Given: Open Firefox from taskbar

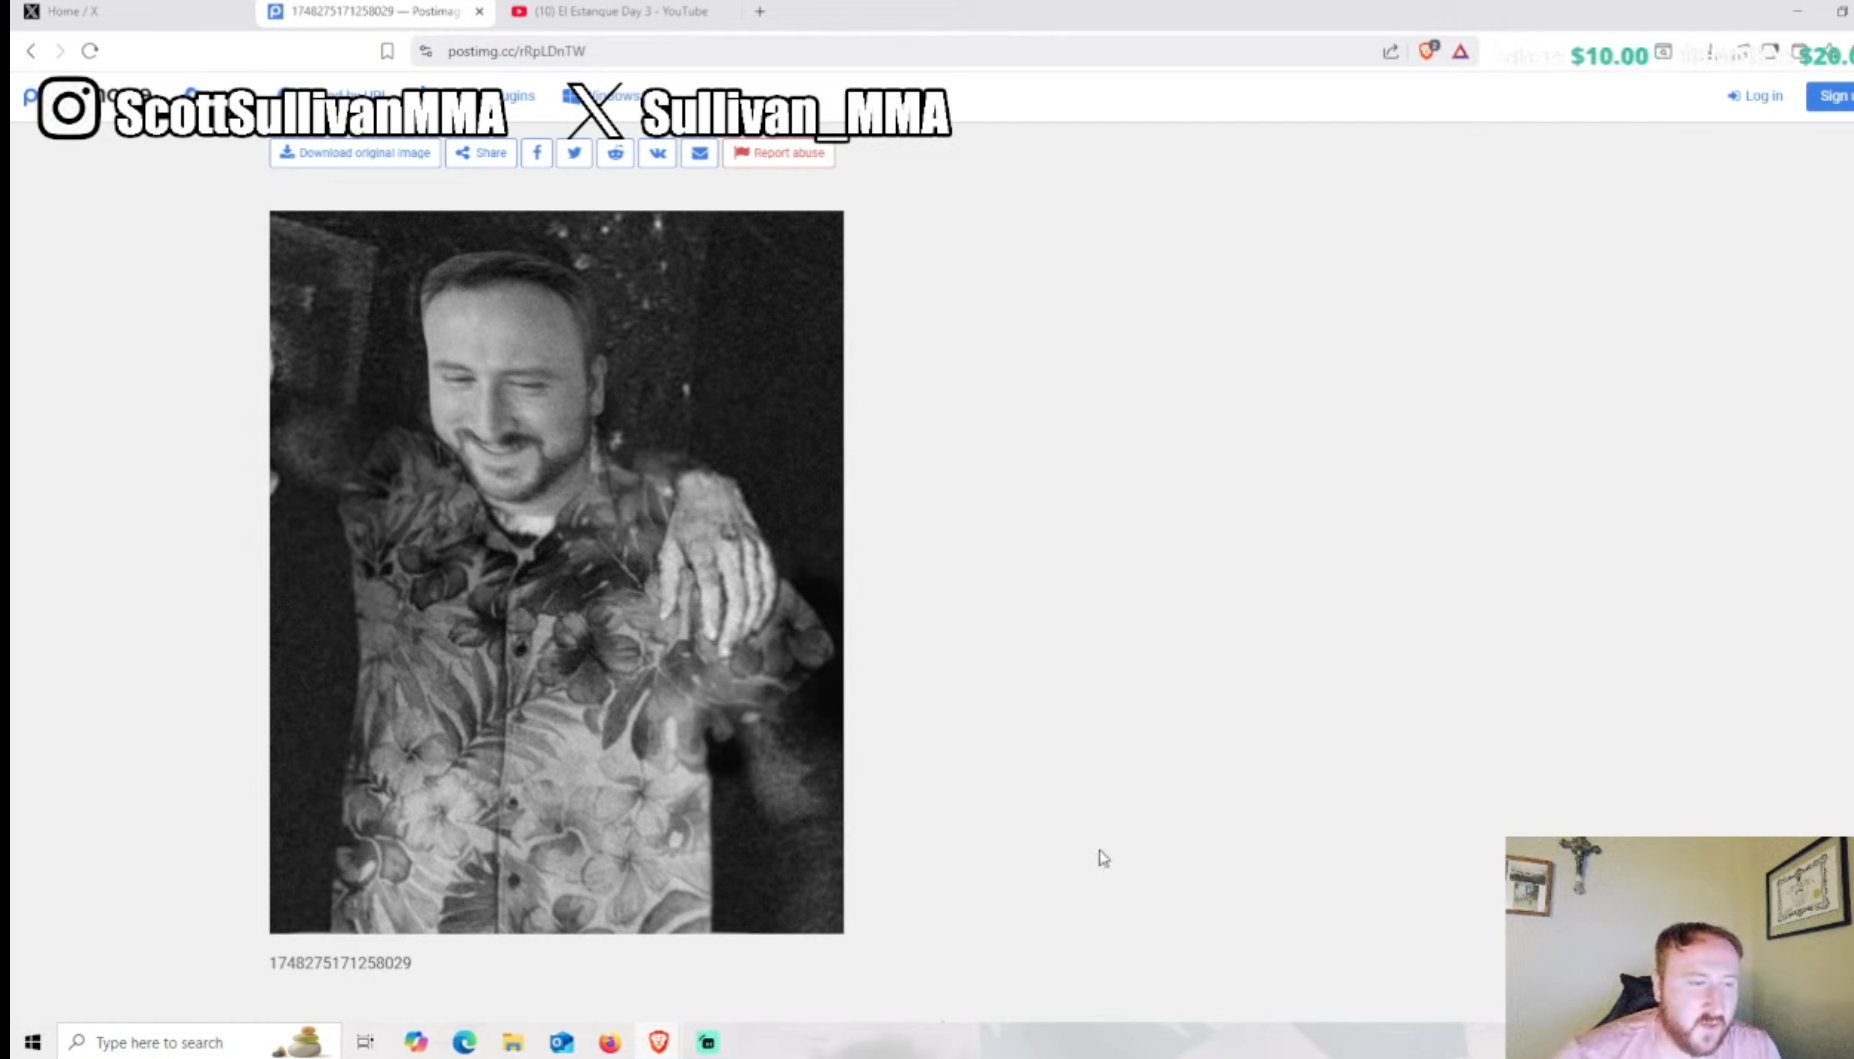Looking at the screenshot, I should (x=610, y=1042).
